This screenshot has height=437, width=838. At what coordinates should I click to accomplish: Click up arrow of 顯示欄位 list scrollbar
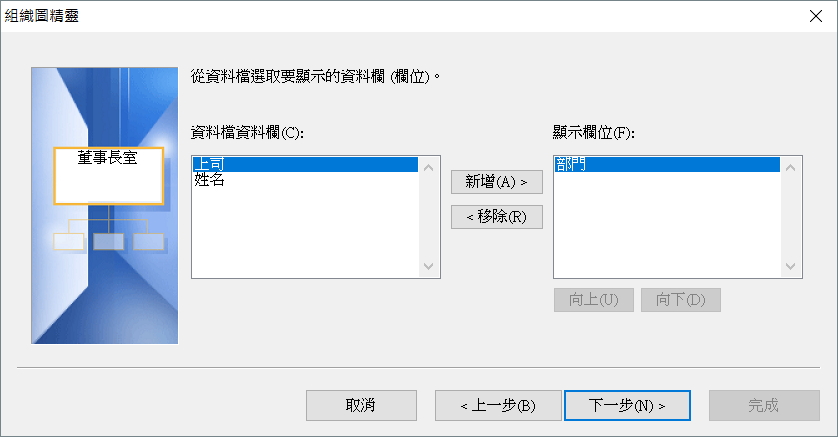[790, 167]
